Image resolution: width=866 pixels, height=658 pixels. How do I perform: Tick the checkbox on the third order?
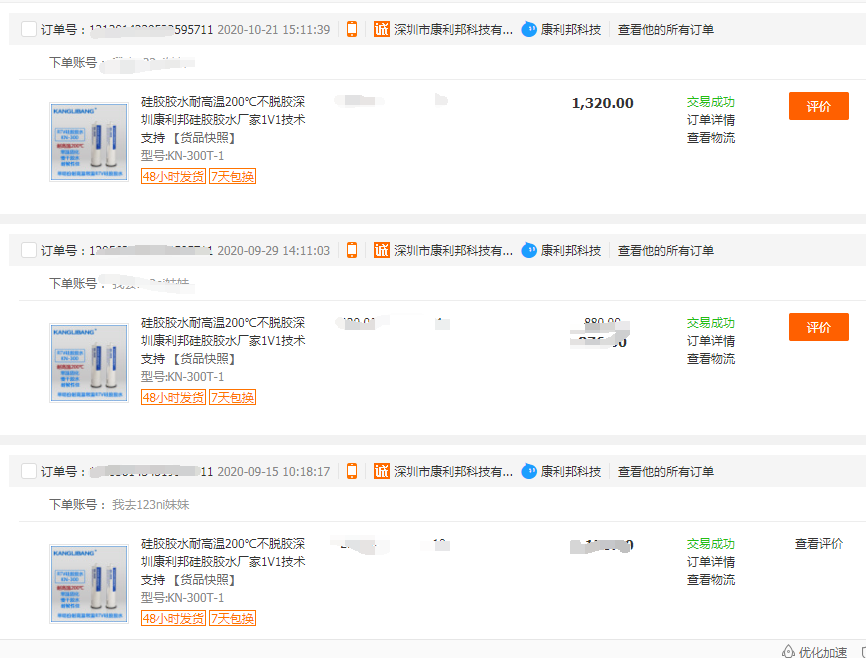[28, 471]
